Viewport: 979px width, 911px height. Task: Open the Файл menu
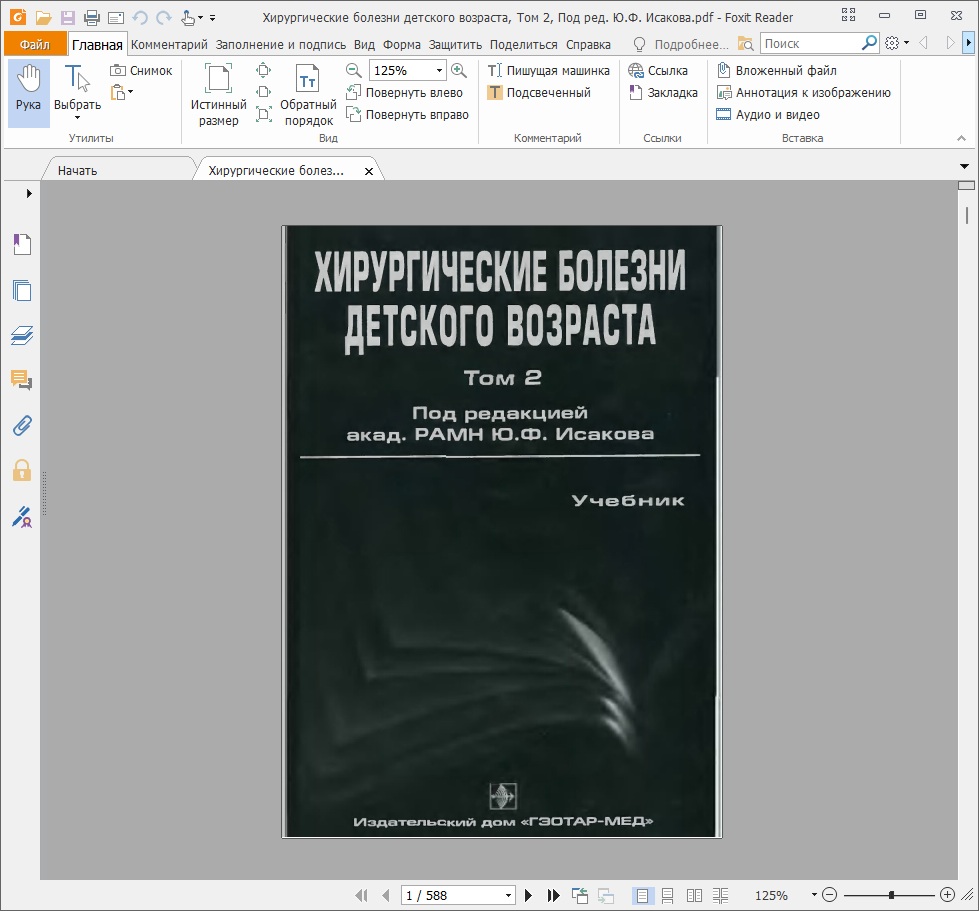pos(35,44)
